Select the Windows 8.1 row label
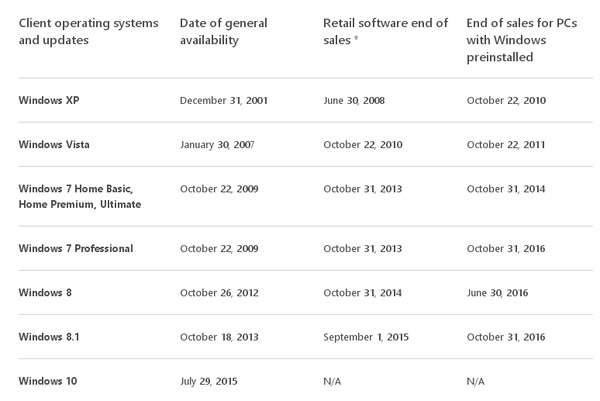 [x=49, y=337]
